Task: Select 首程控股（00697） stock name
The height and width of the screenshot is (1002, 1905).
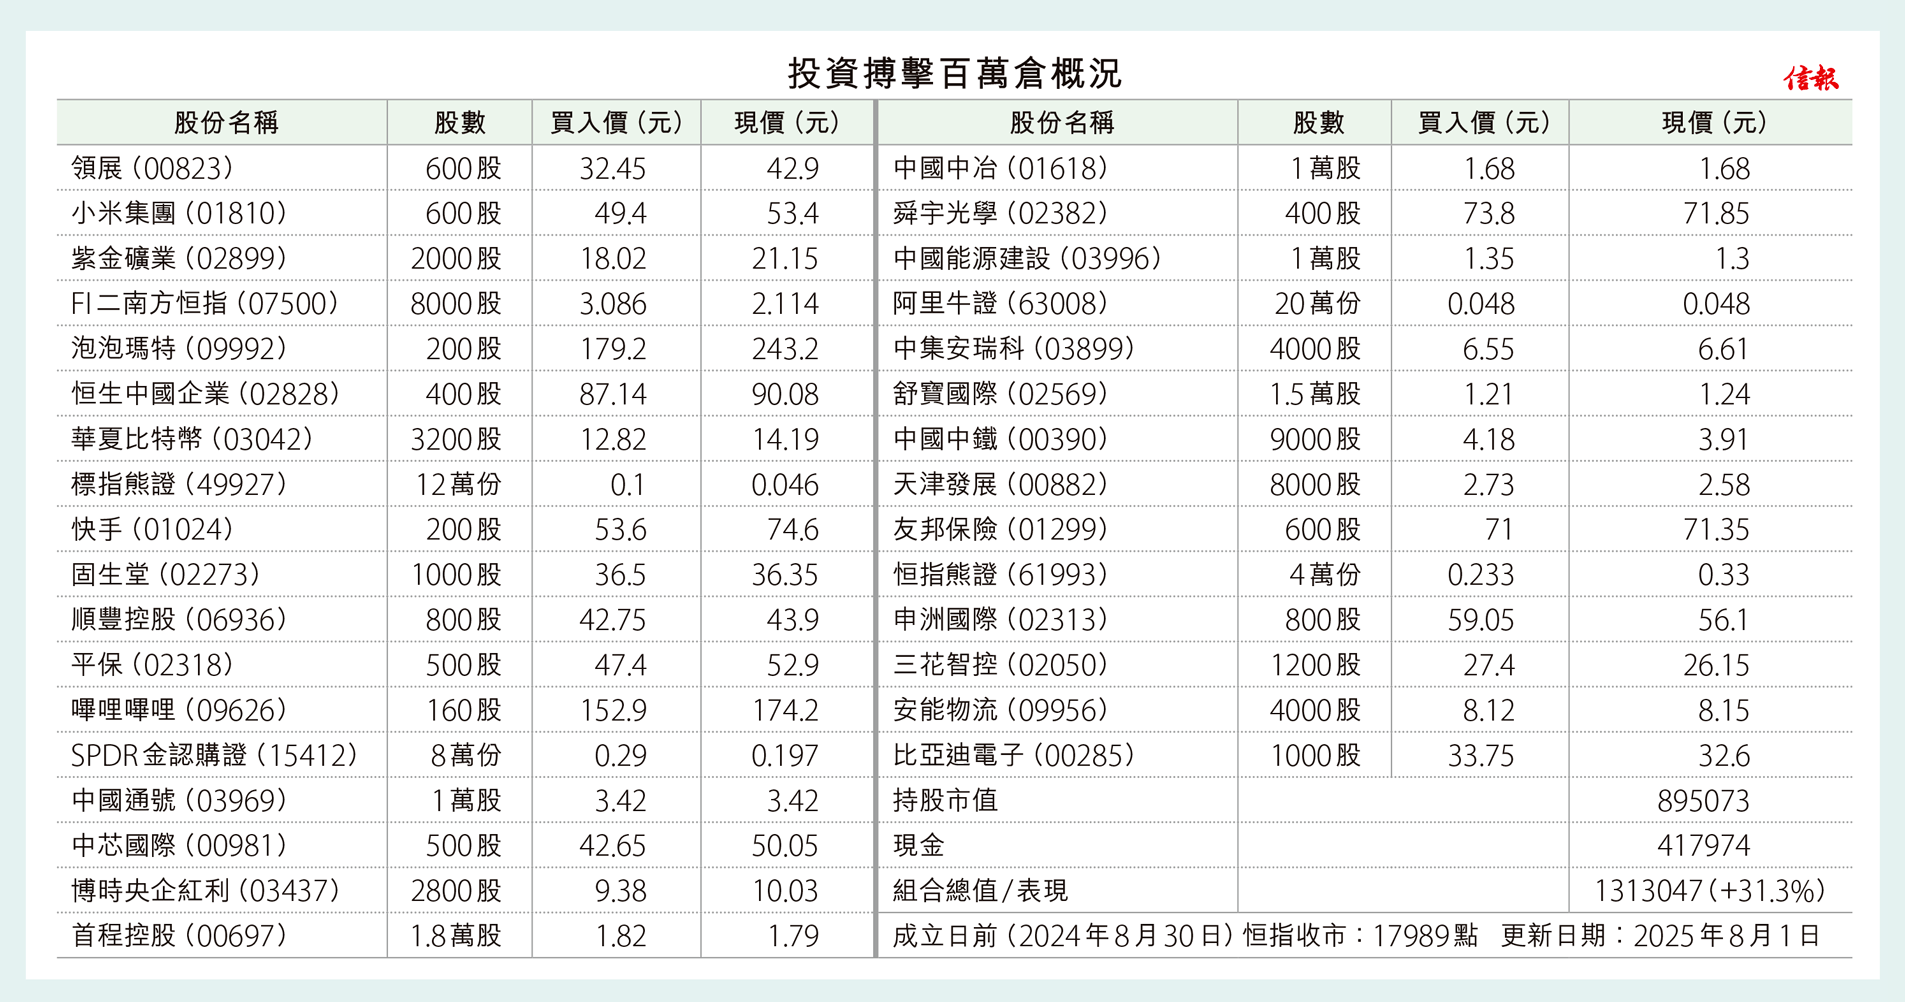Action: [x=179, y=935]
